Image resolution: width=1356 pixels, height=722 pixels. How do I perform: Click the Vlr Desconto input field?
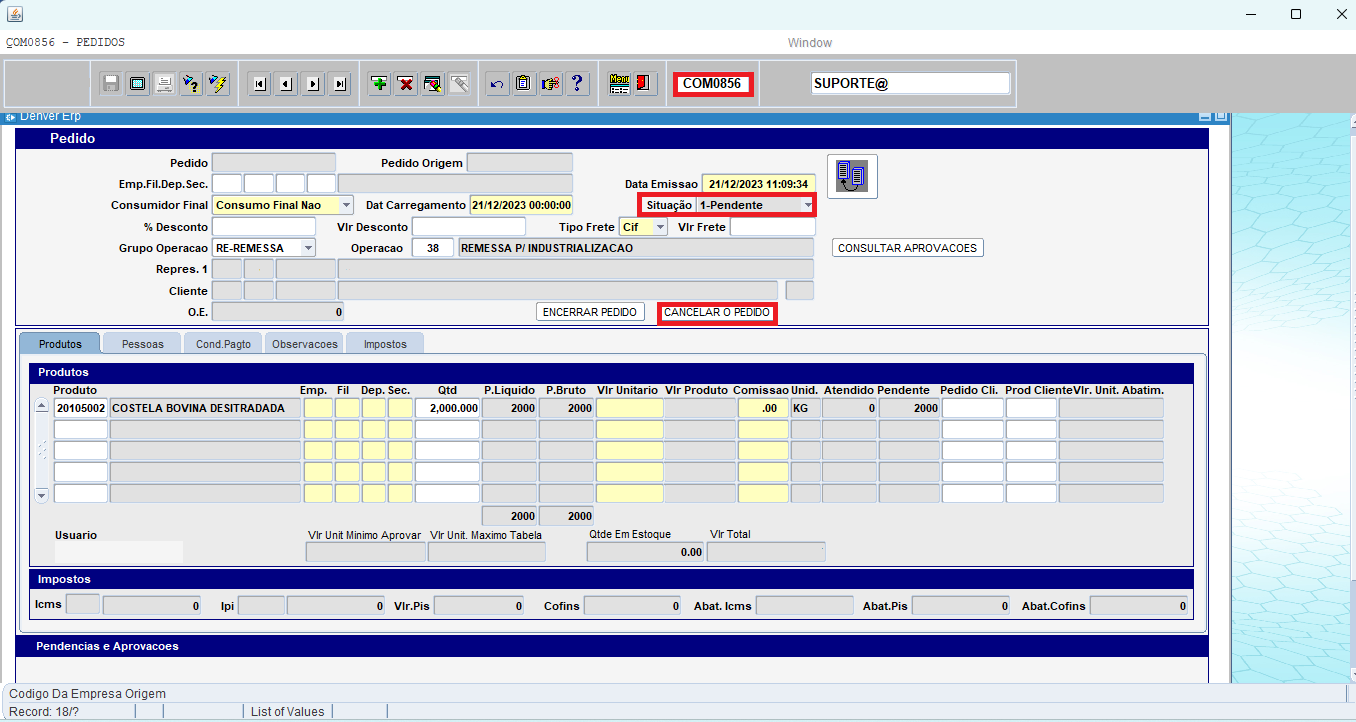click(x=469, y=227)
